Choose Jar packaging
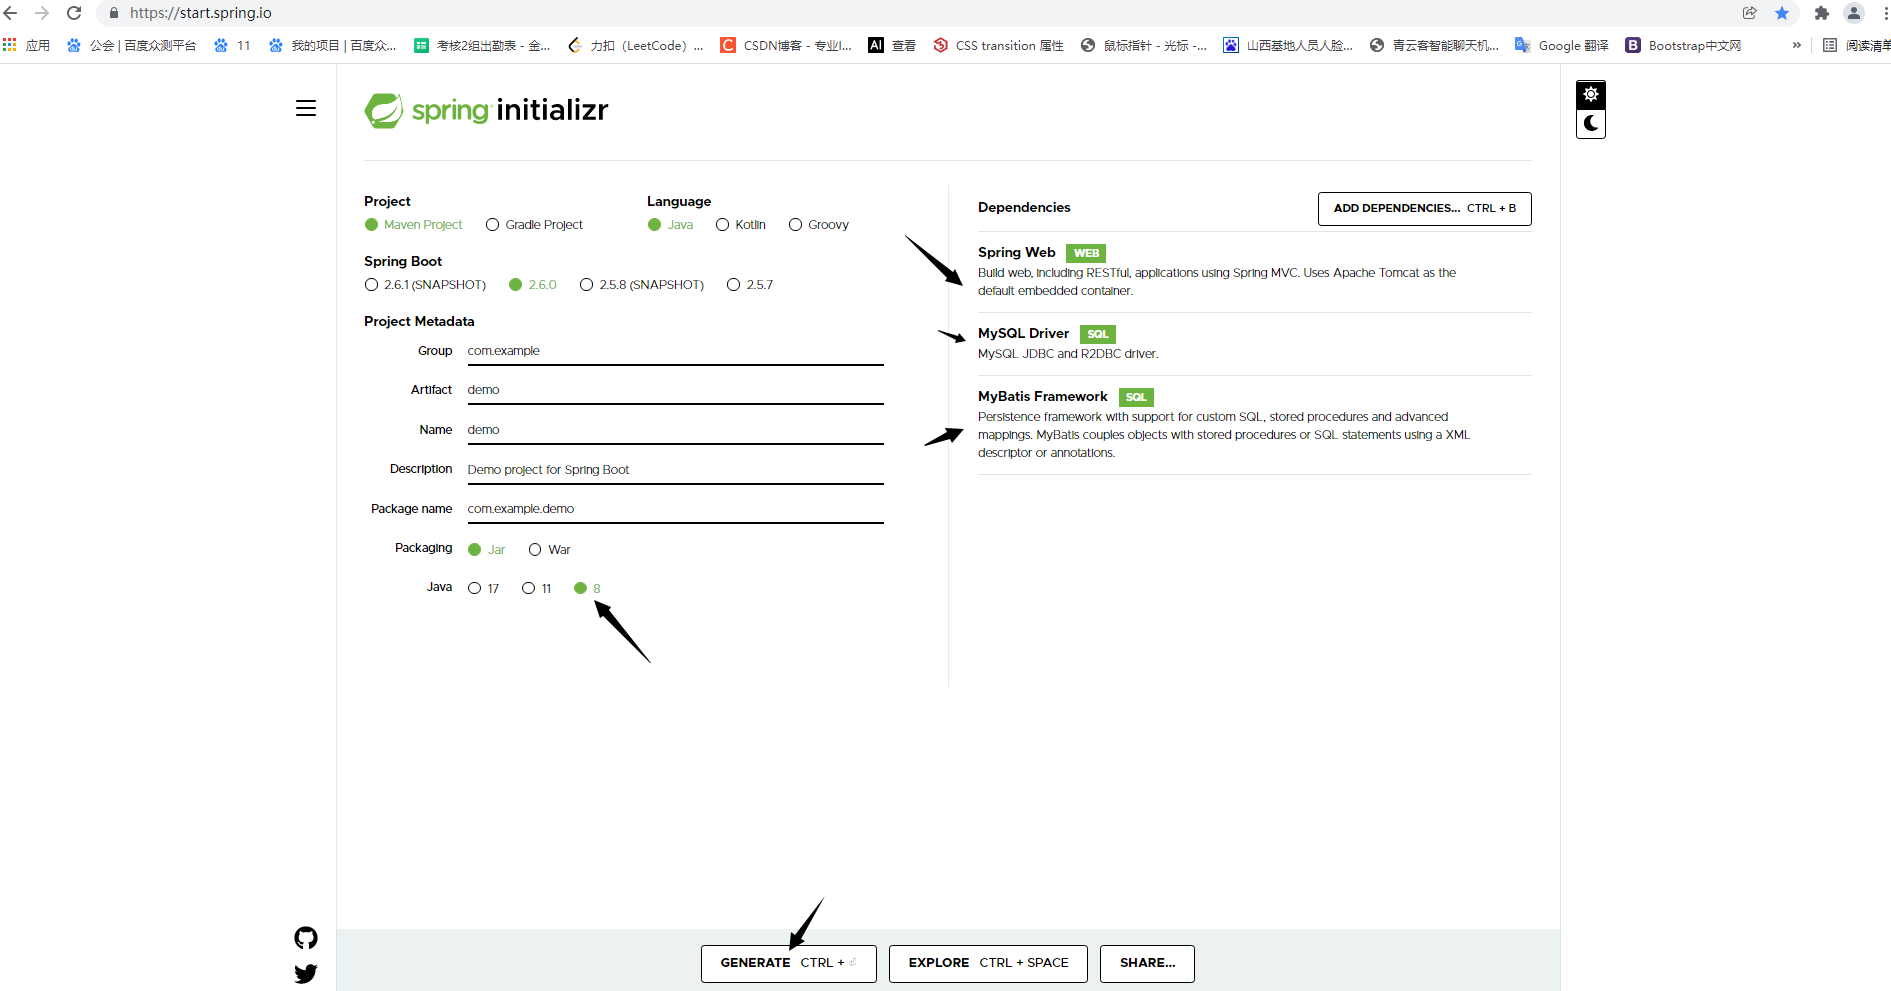 (486, 550)
